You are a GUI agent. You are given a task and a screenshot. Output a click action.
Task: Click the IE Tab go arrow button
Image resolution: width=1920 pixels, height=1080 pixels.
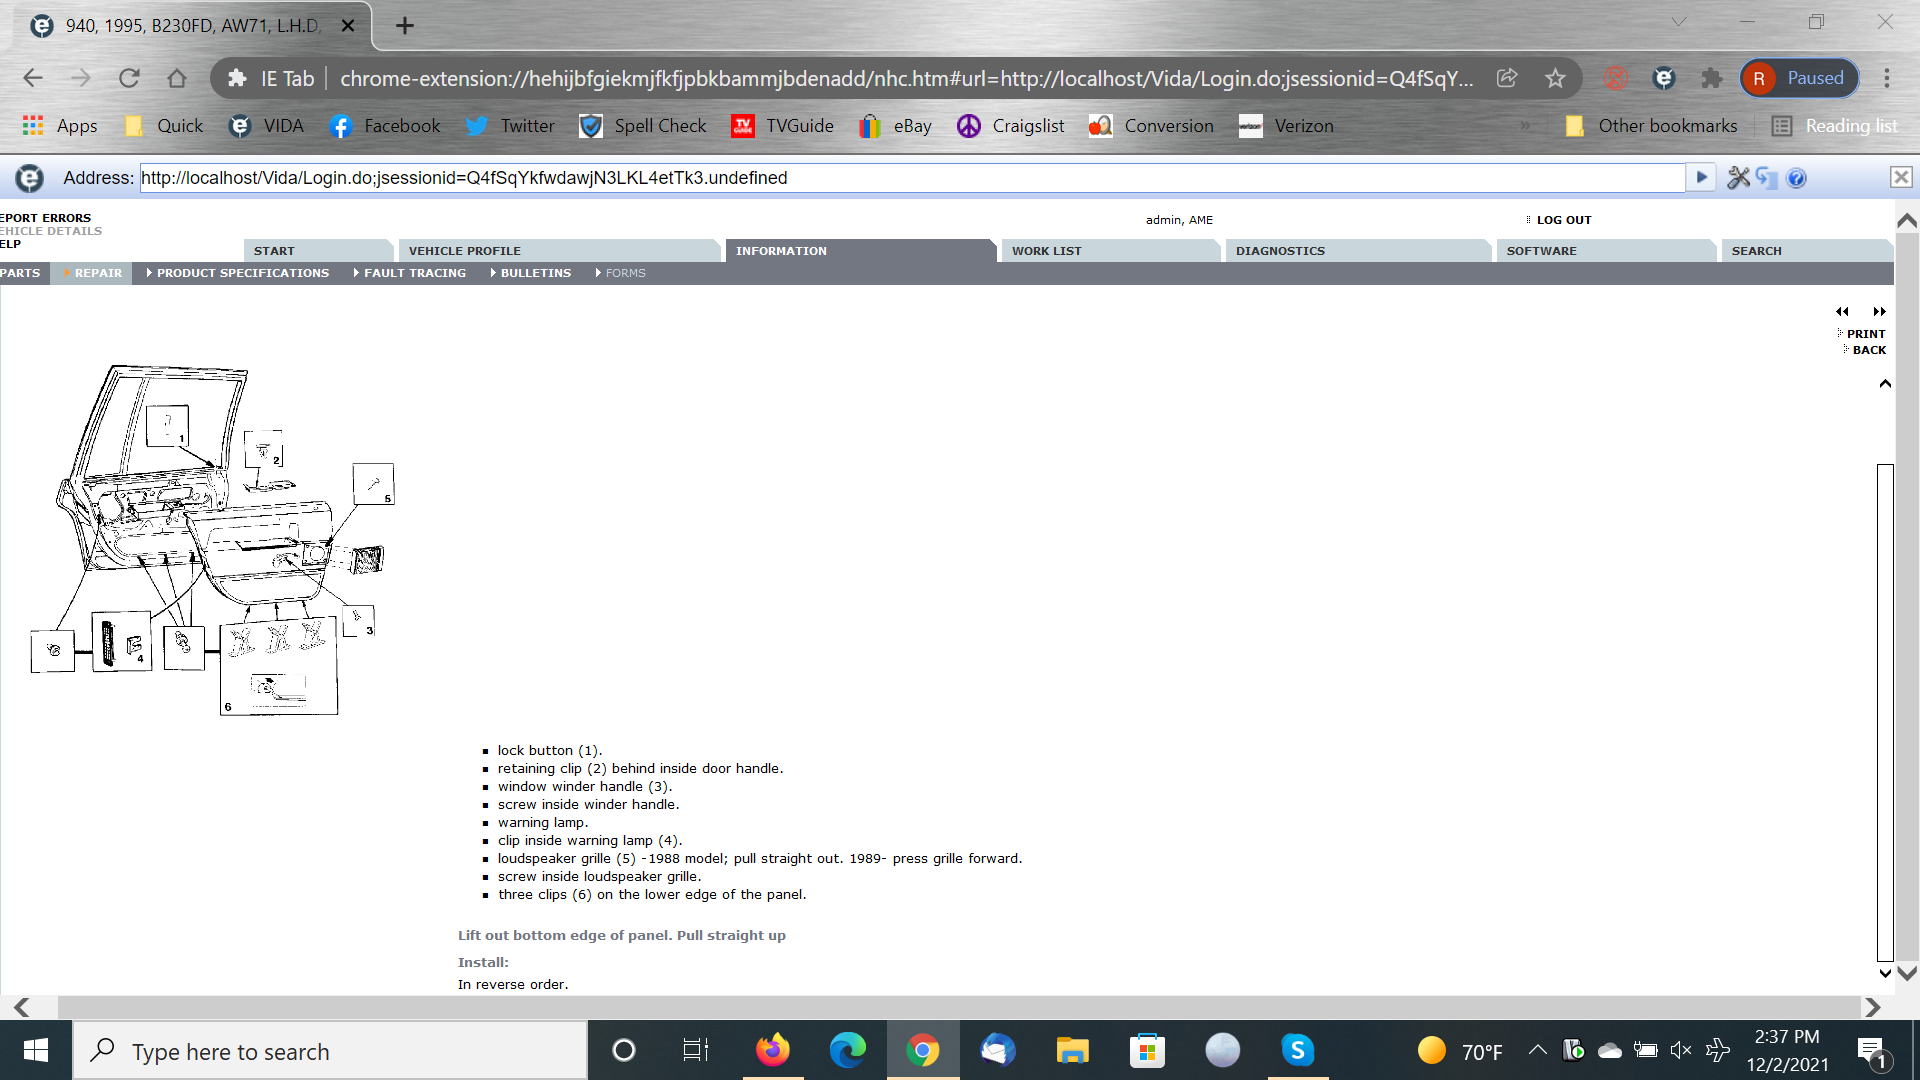point(1701,178)
